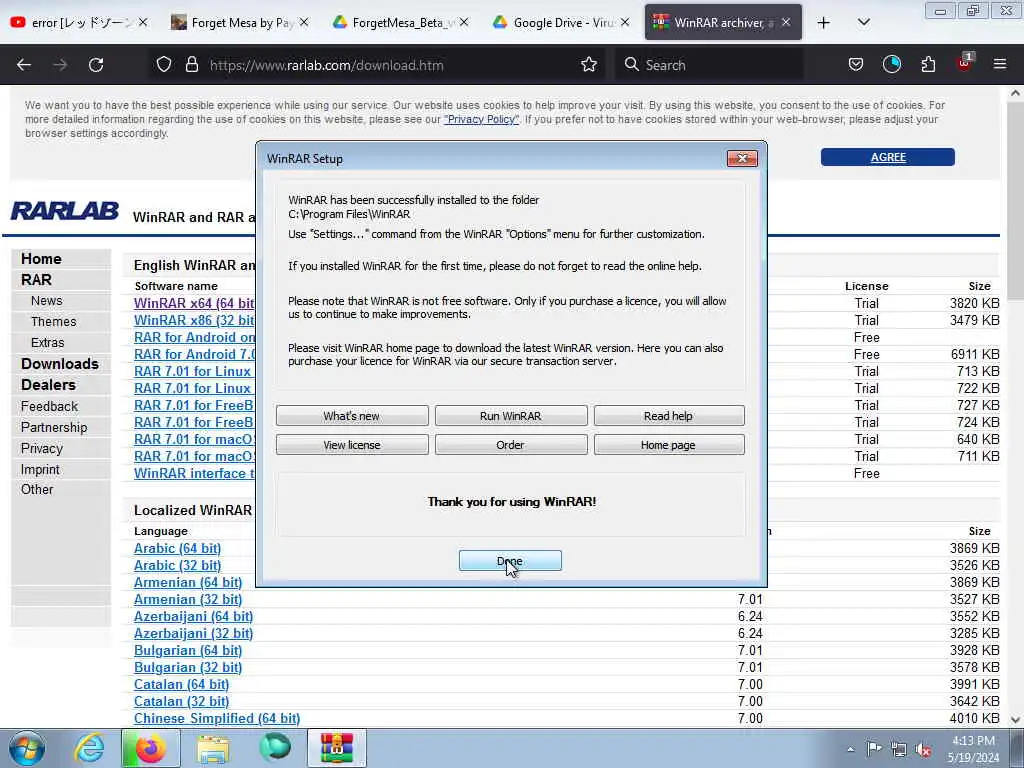
Task: Expand the list all tabs chevron
Action: tap(864, 23)
